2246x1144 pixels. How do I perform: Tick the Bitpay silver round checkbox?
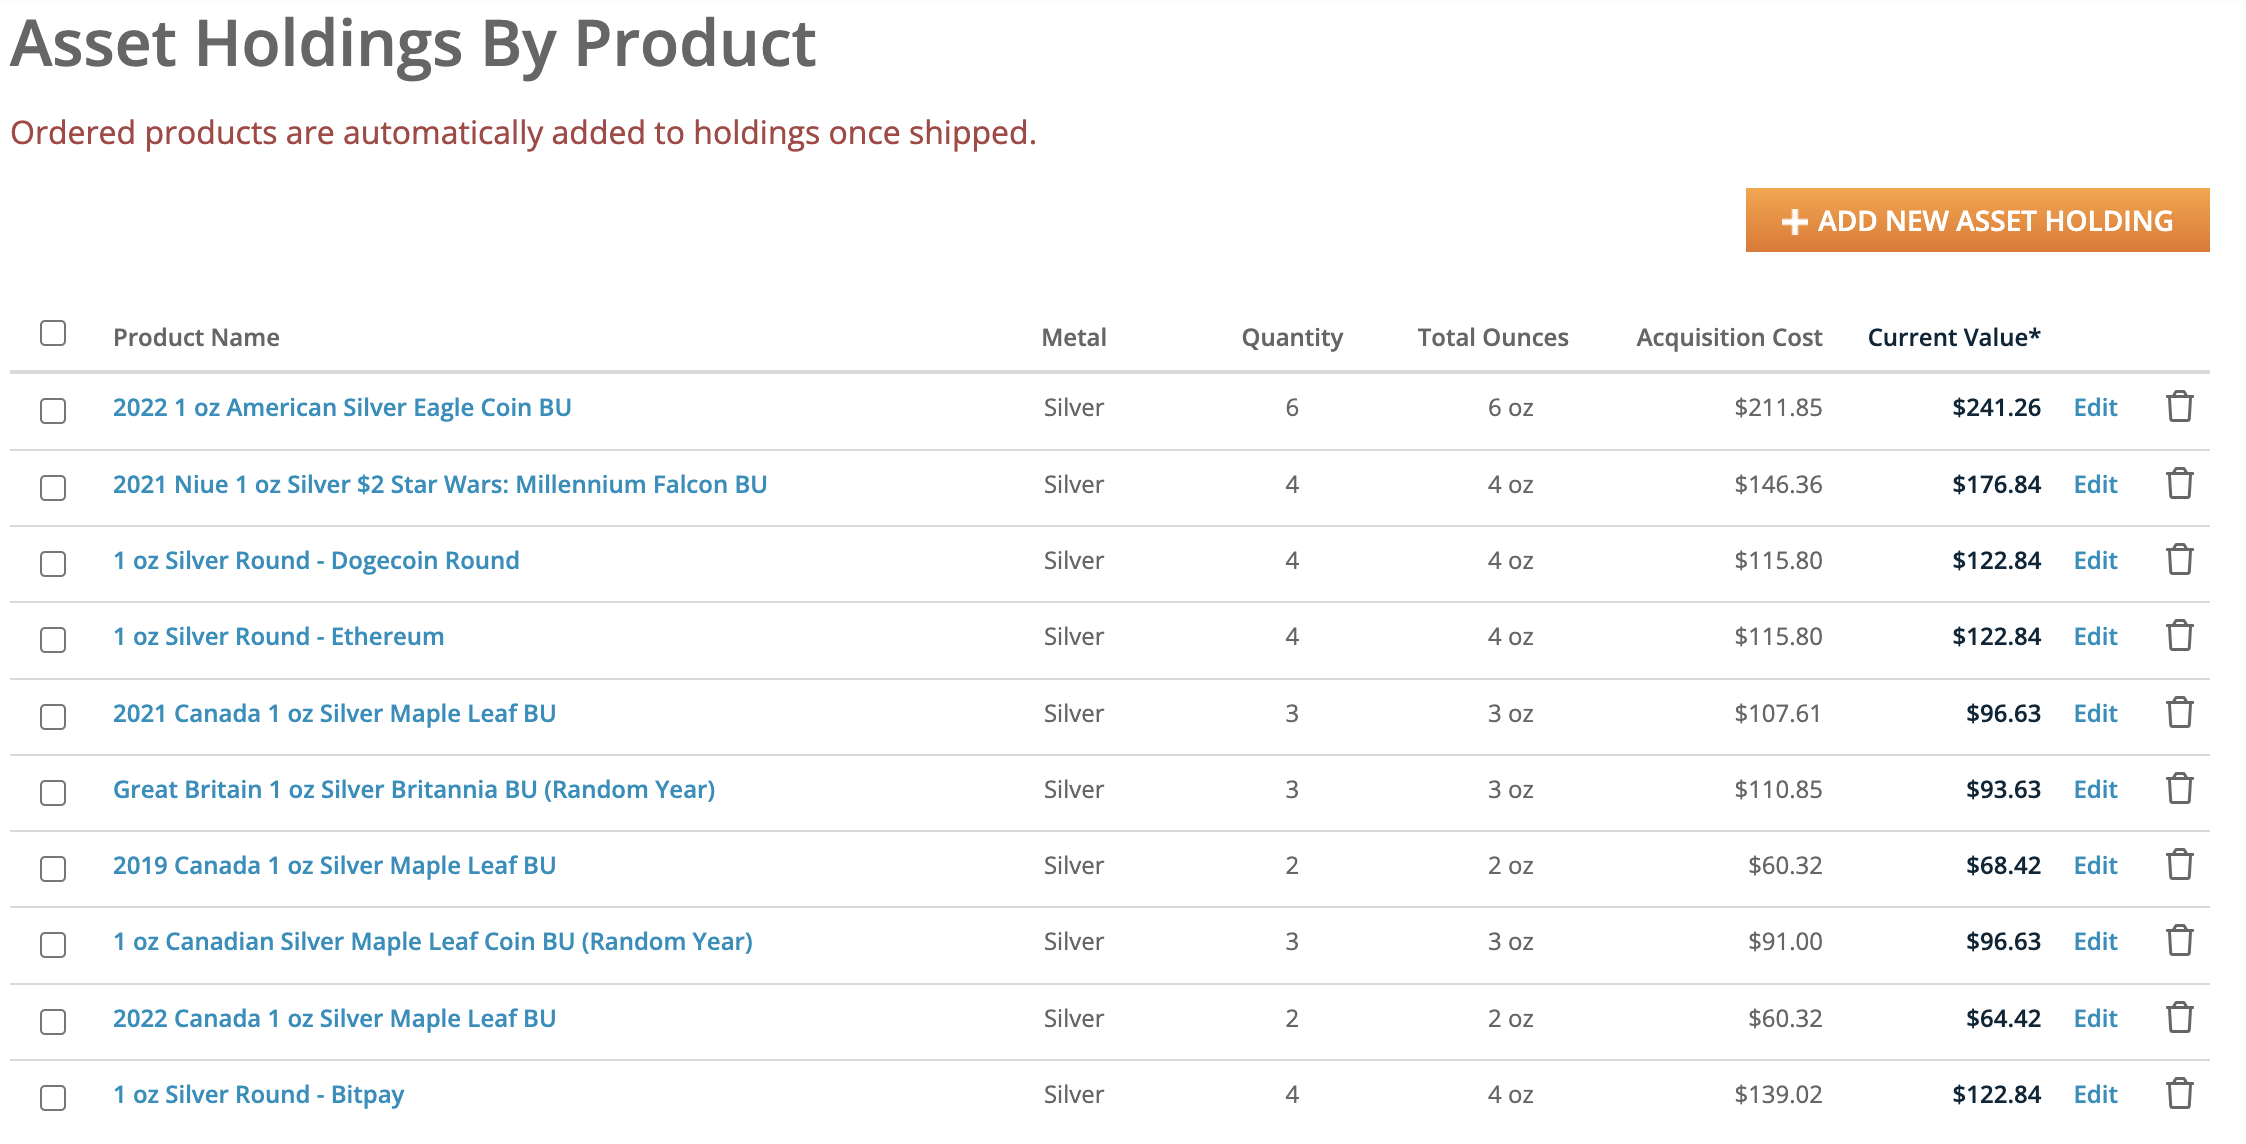pyautogui.click(x=53, y=1098)
